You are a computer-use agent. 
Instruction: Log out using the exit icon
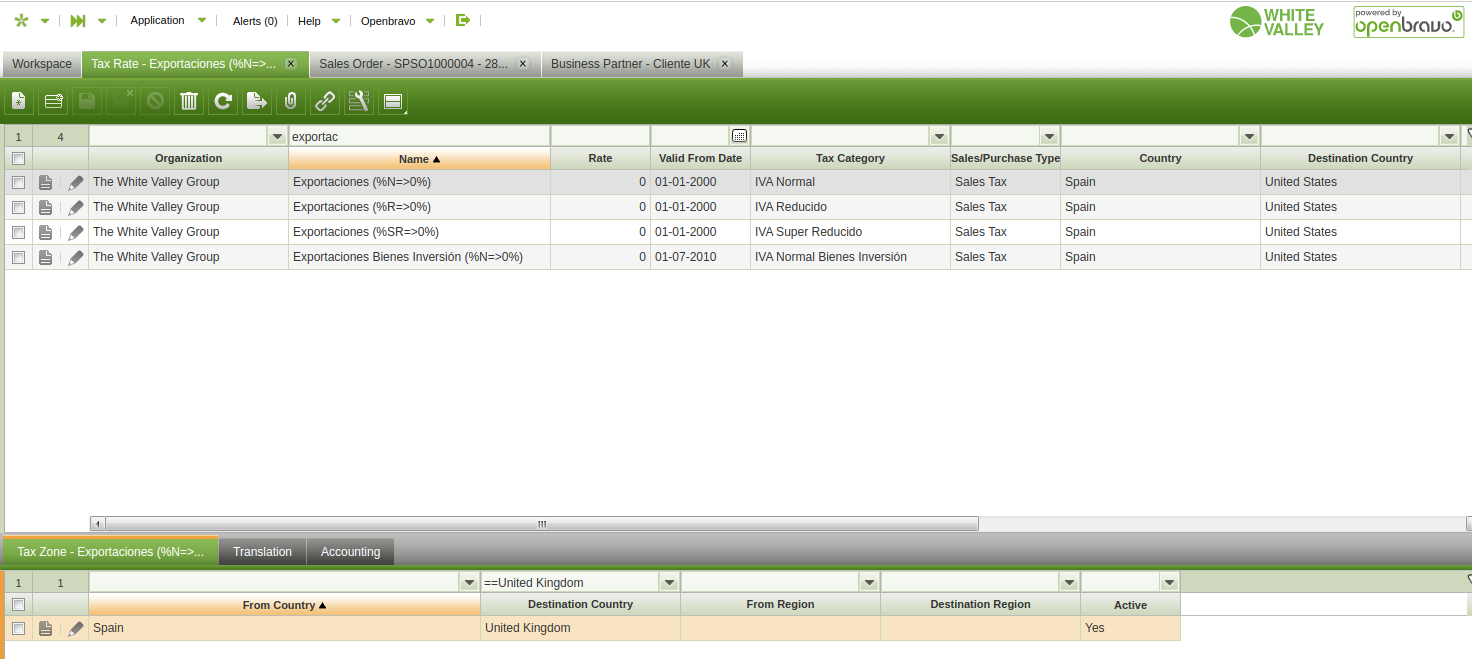click(x=462, y=20)
